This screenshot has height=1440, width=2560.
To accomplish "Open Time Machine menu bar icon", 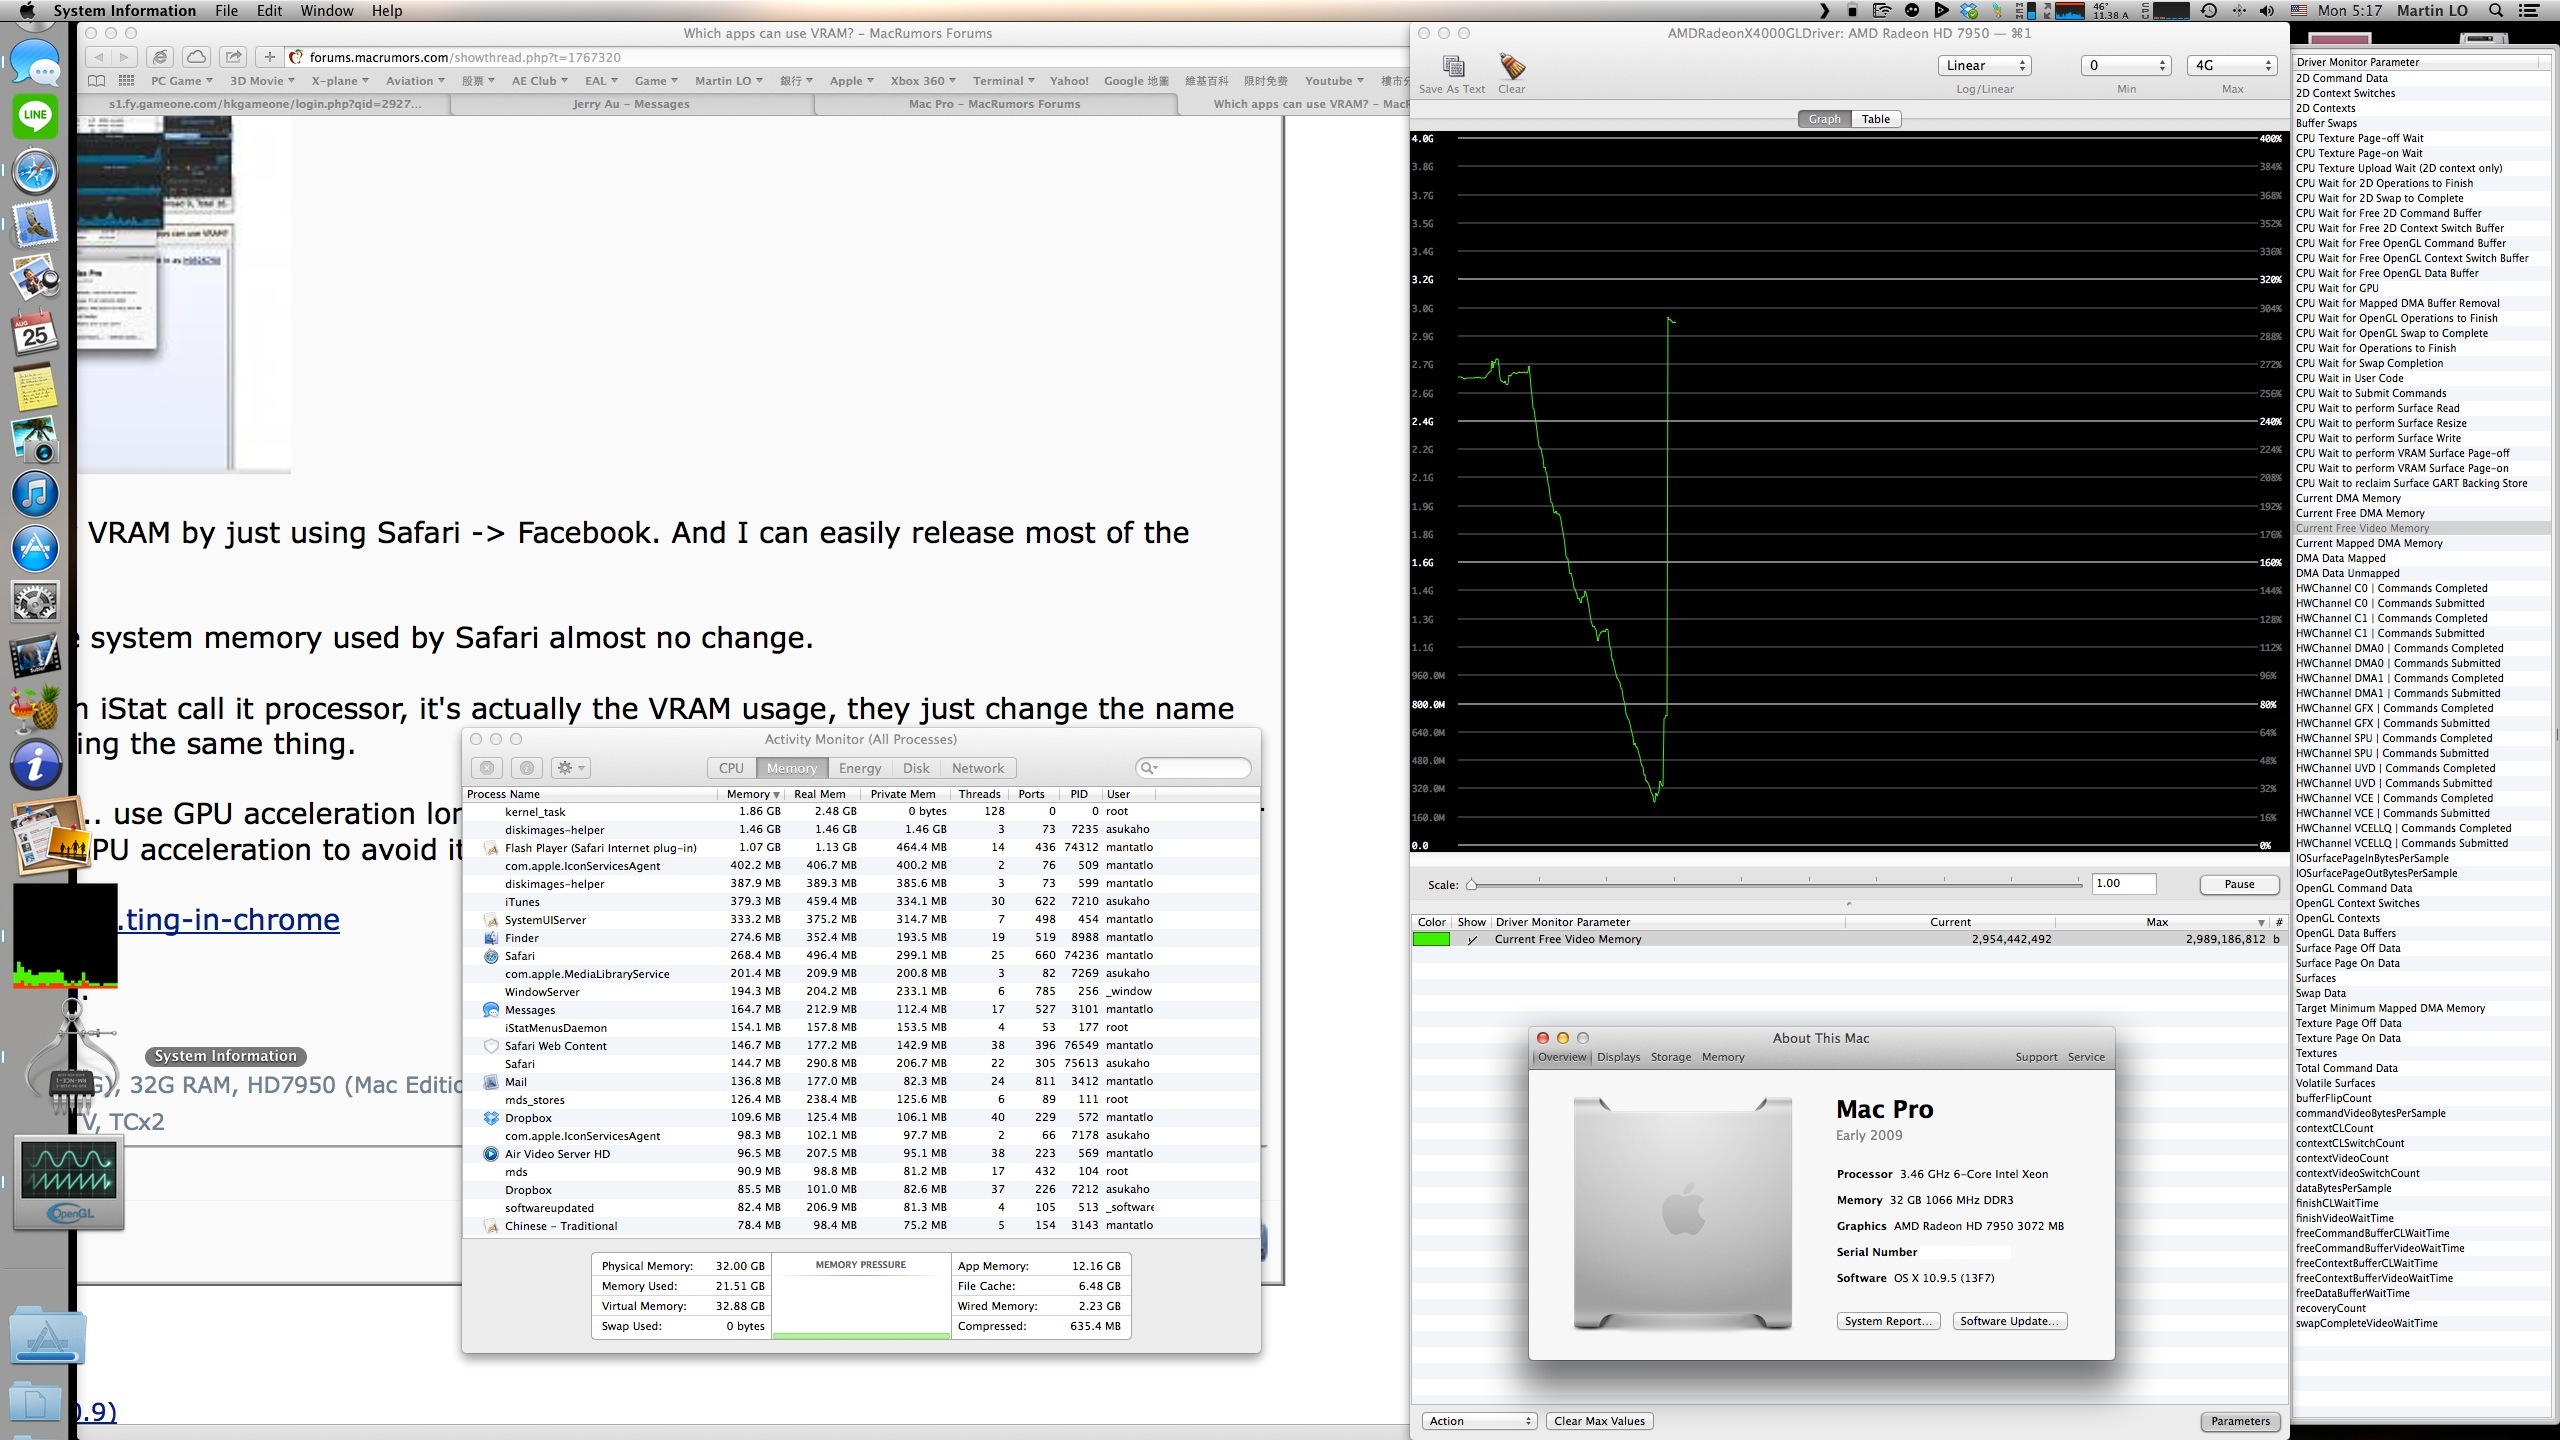I will point(2209,11).
